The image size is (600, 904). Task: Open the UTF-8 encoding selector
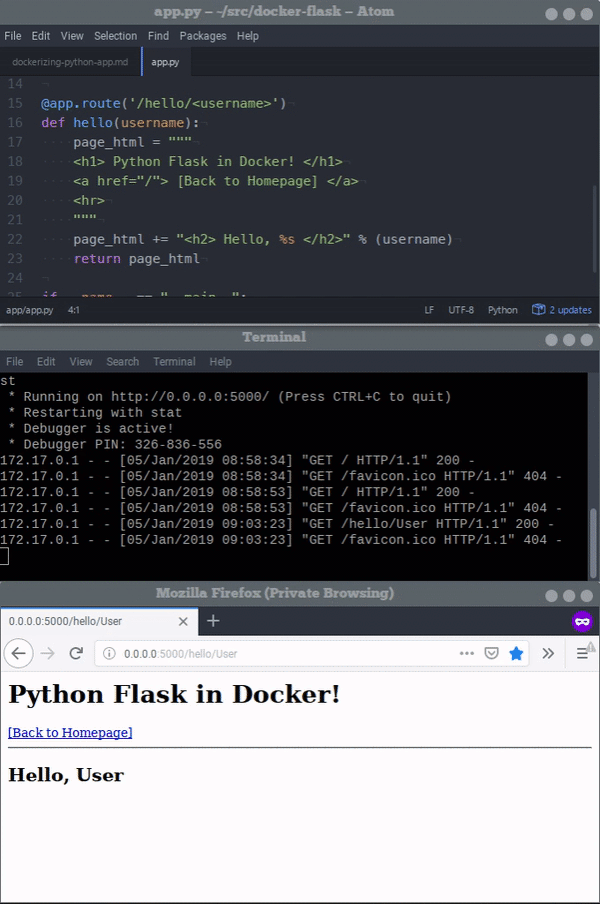pos(461,310)
